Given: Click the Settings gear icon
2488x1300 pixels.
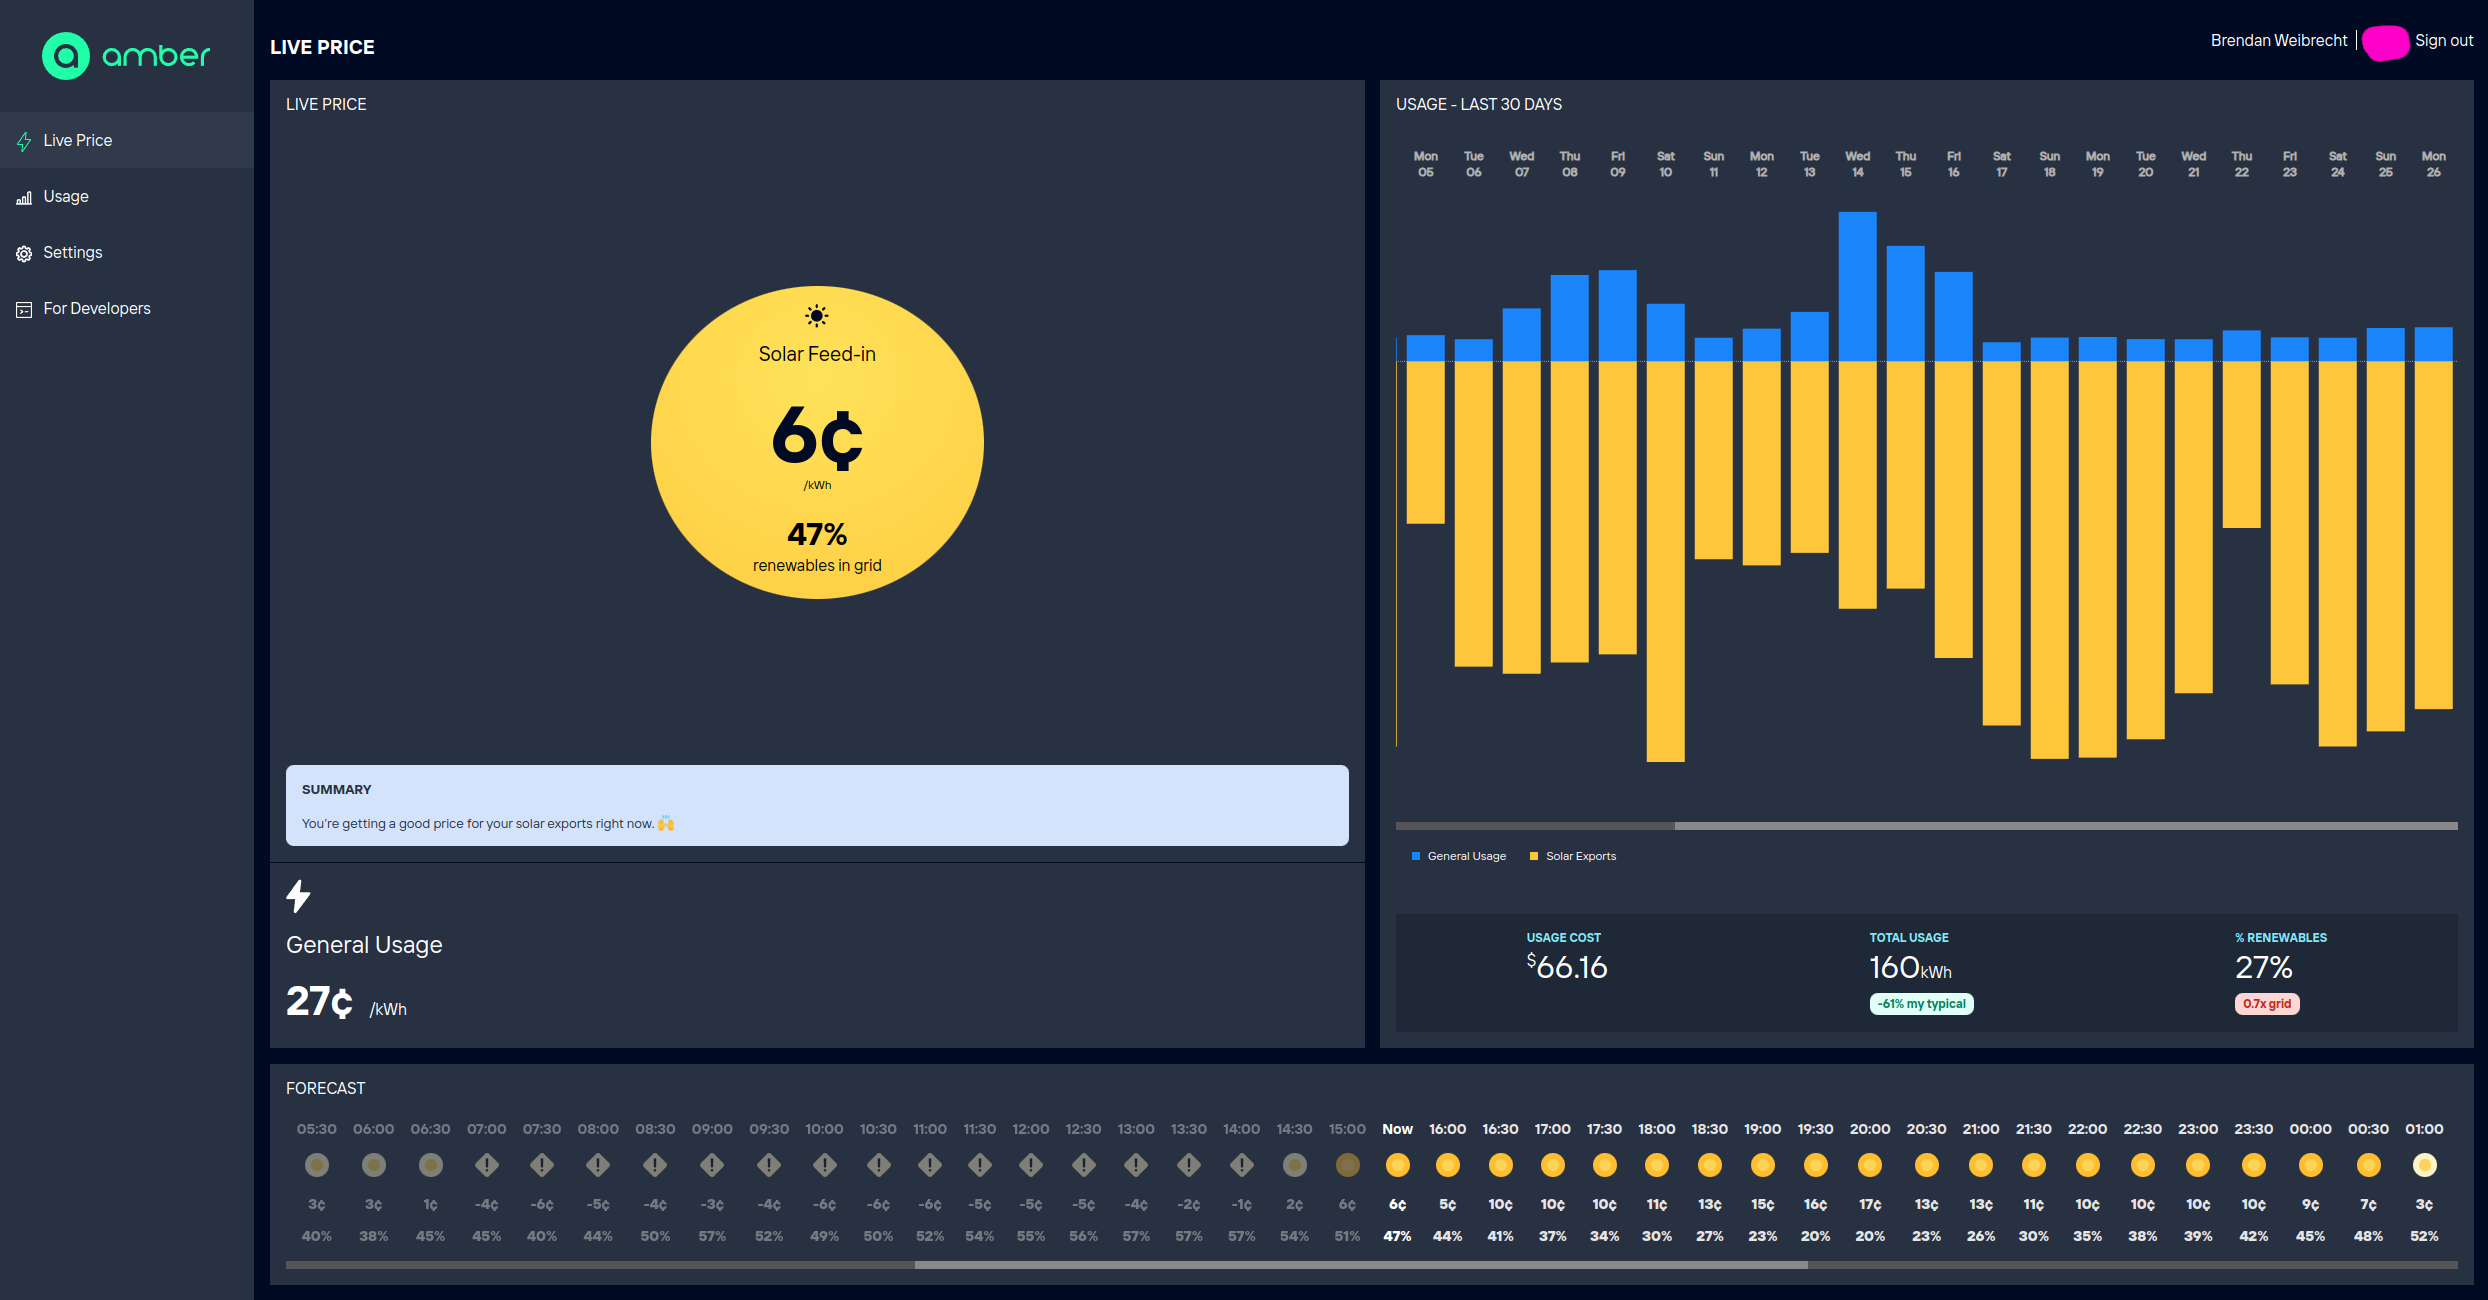Looking at the screenshot, I should 24,254.
